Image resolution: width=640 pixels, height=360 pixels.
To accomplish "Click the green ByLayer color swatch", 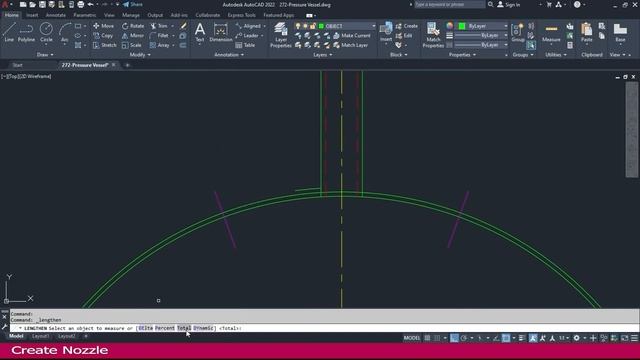I will click(462, 26).
